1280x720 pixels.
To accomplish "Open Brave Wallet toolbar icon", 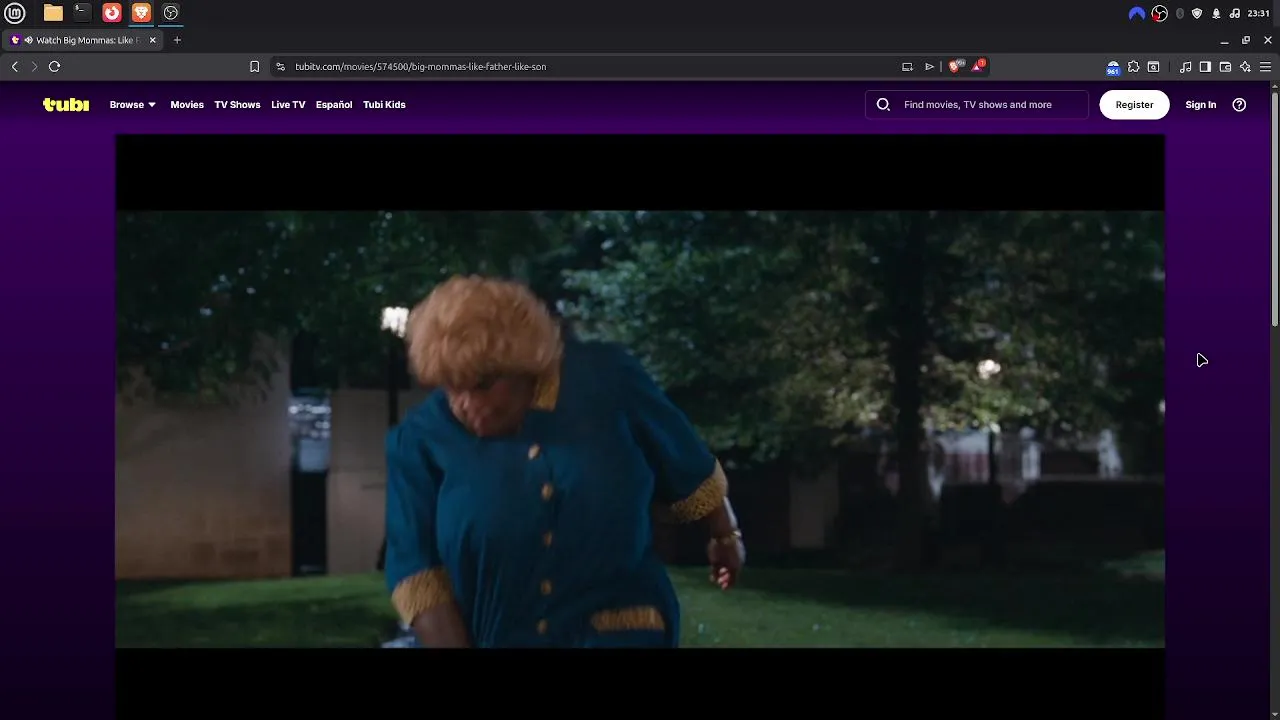I will (x=1225, y=66).
